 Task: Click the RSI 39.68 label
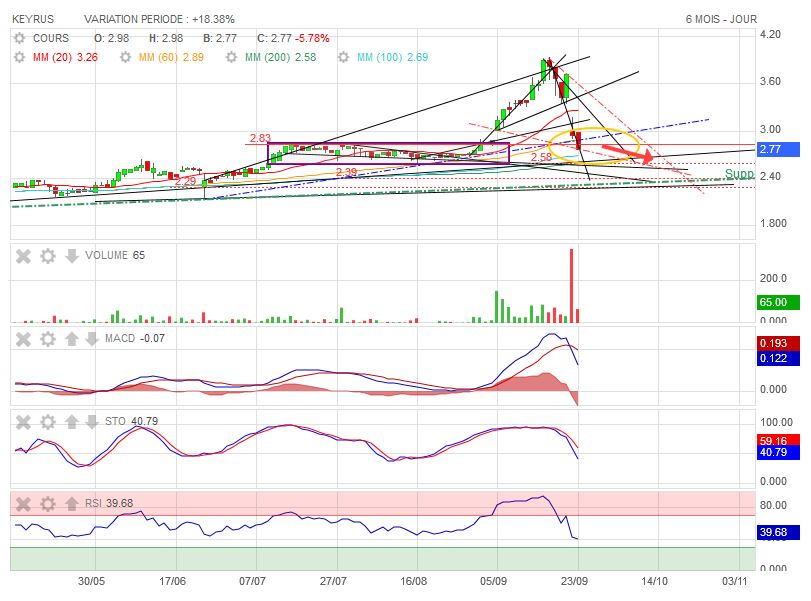pos(109,503)
